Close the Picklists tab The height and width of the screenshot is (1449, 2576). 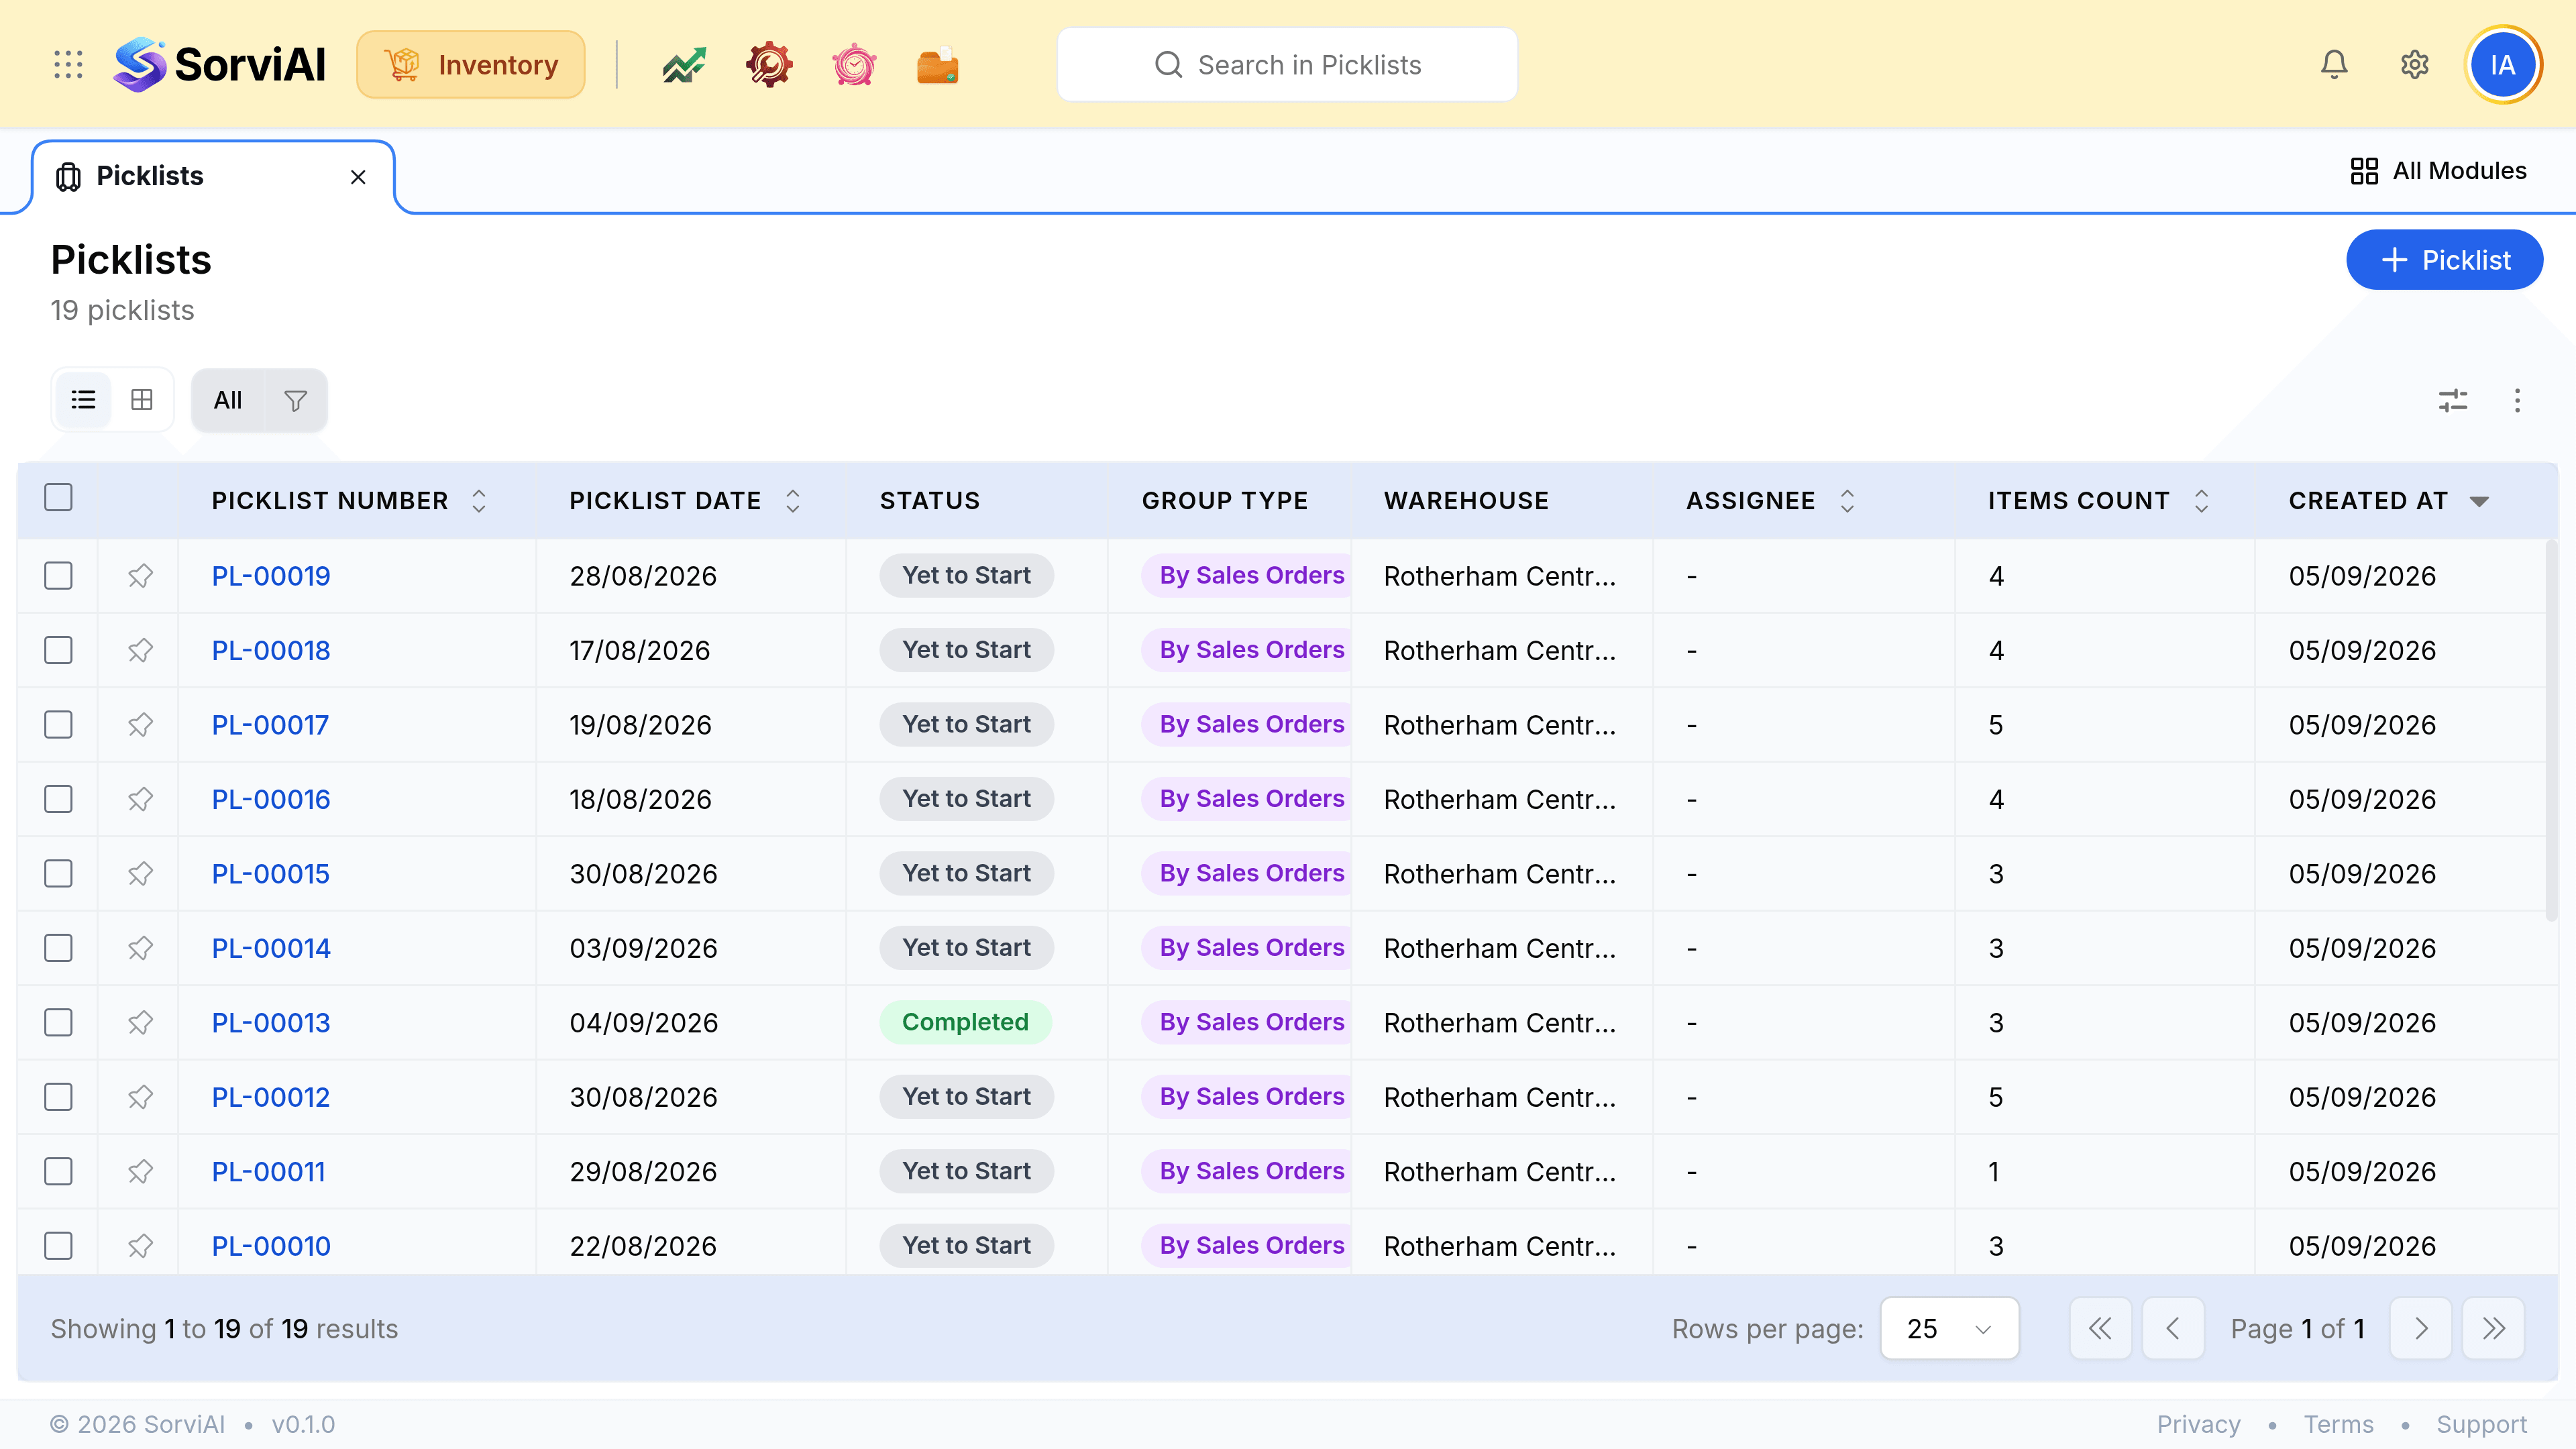click(x=358, y=177)
